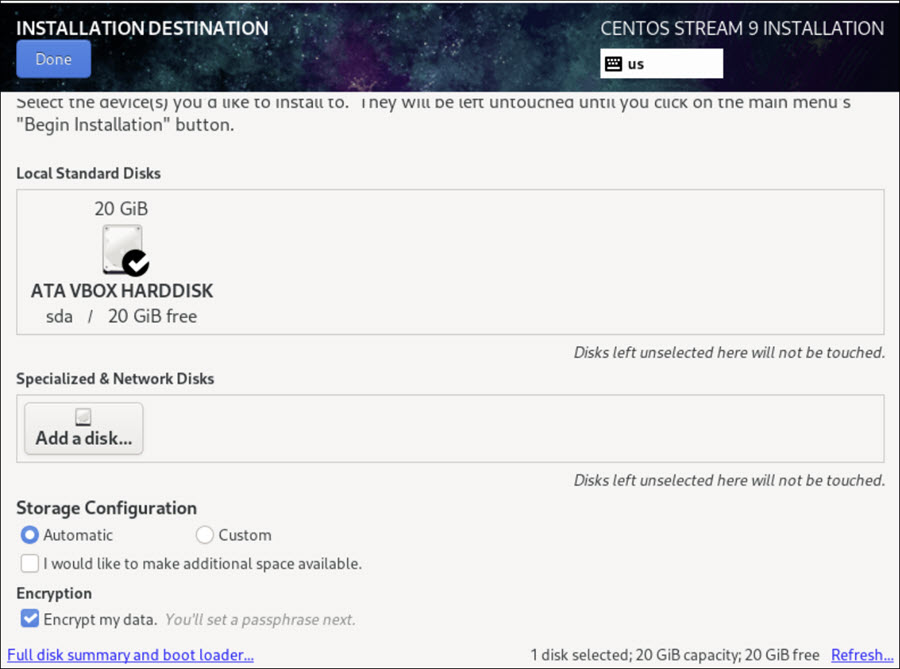Enable the make additional space available option
The image size is (900, 669).
click(29, 564)
